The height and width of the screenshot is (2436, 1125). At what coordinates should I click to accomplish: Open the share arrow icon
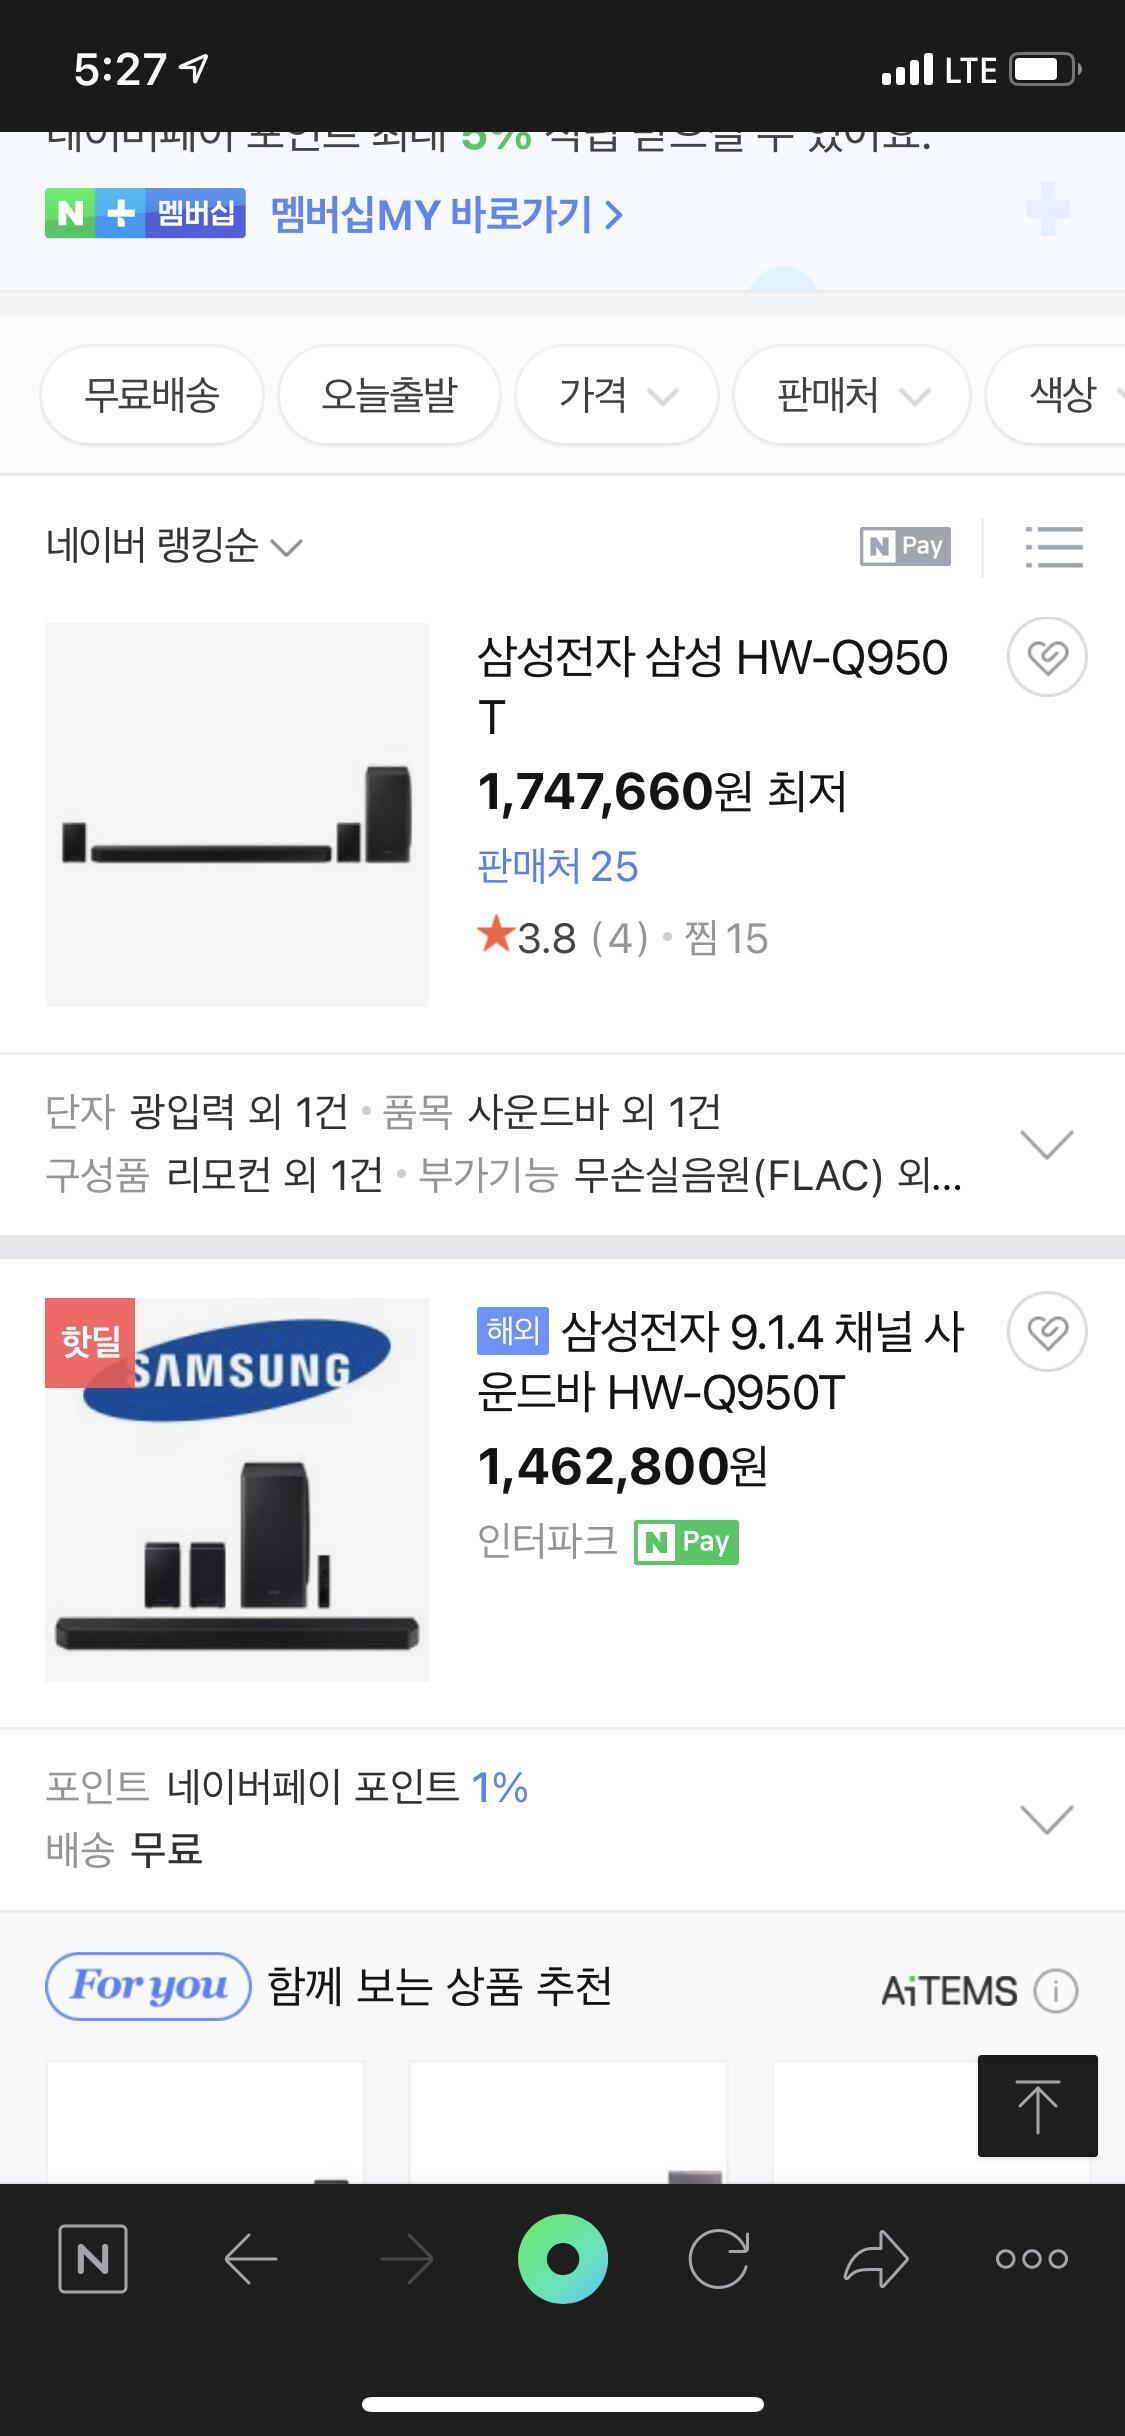point(876,2258)
